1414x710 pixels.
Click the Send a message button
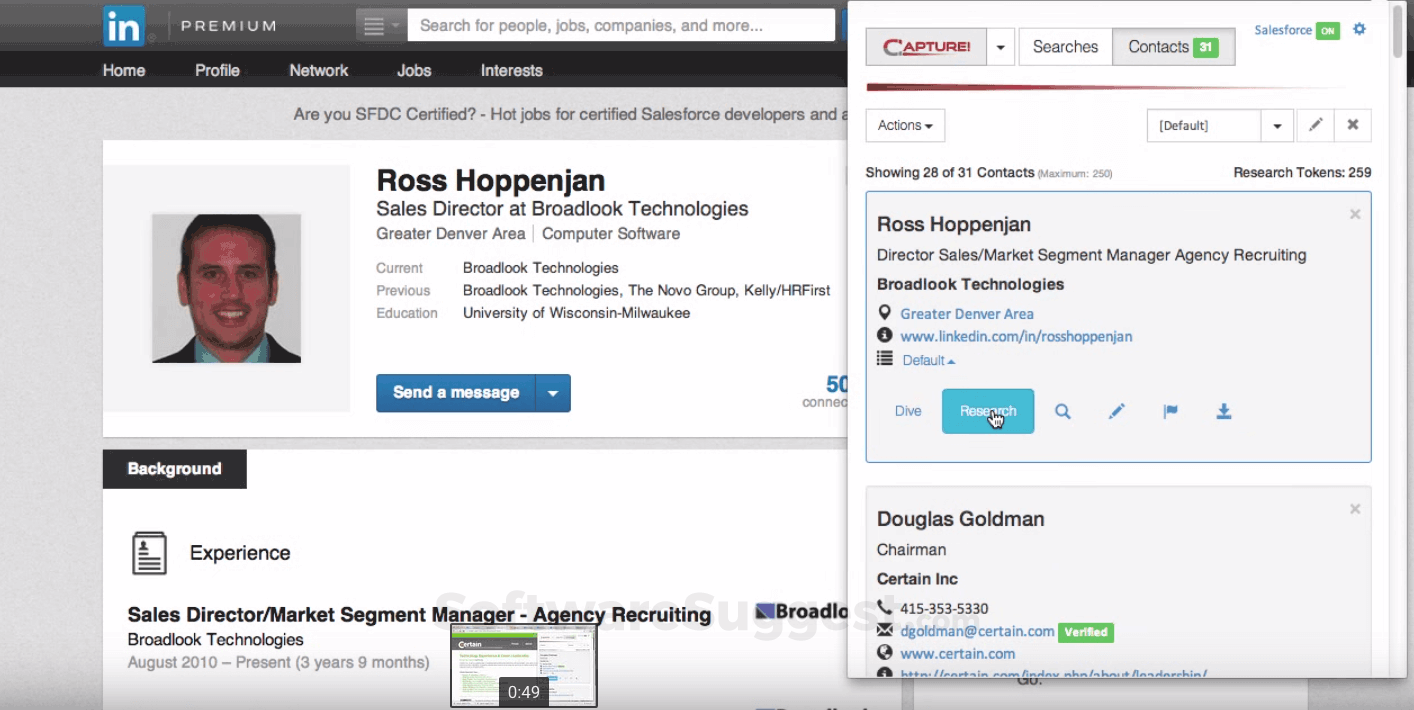(x=455, y=392)
